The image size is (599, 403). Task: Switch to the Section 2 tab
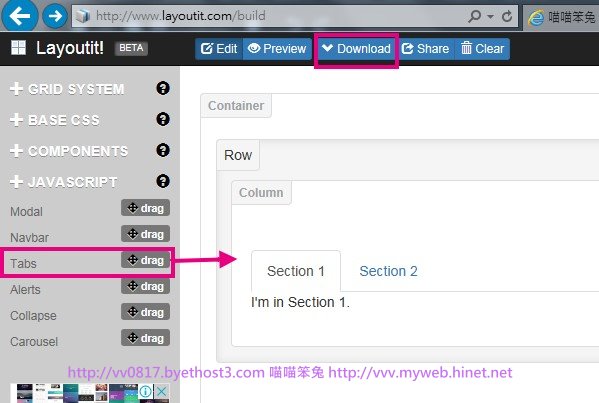tap(388, 271)
